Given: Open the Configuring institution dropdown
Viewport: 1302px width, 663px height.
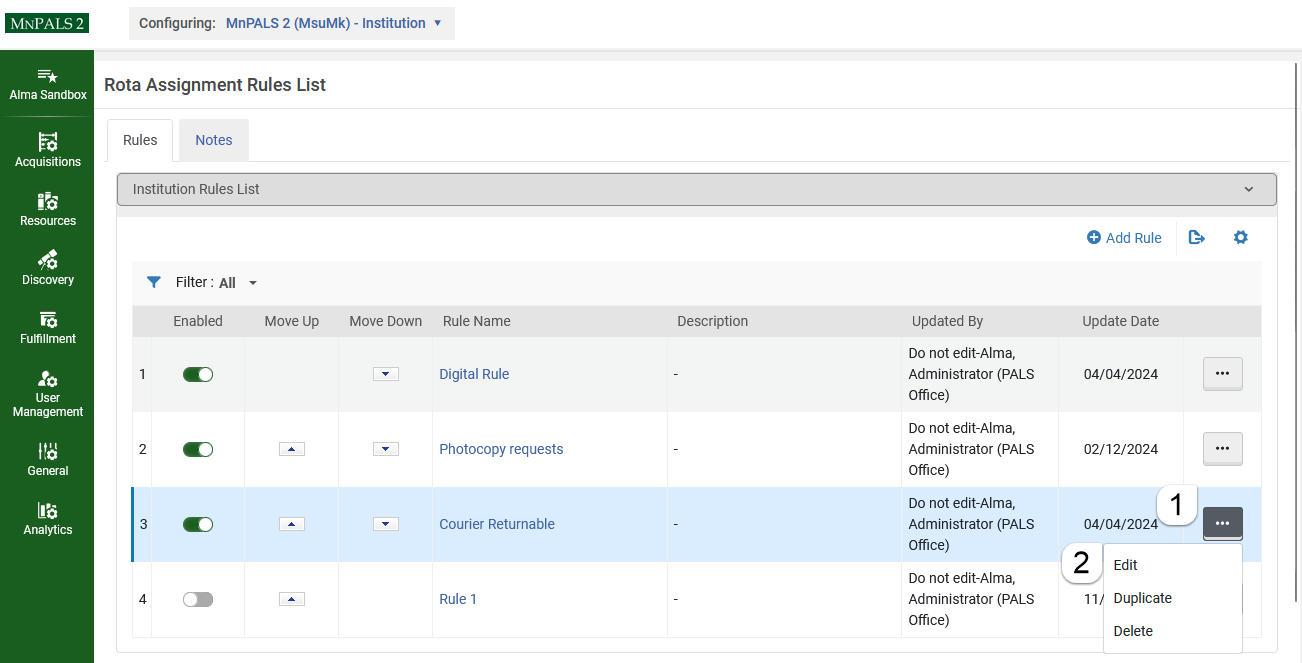Looking at the screenshot, I should [292, 23].
